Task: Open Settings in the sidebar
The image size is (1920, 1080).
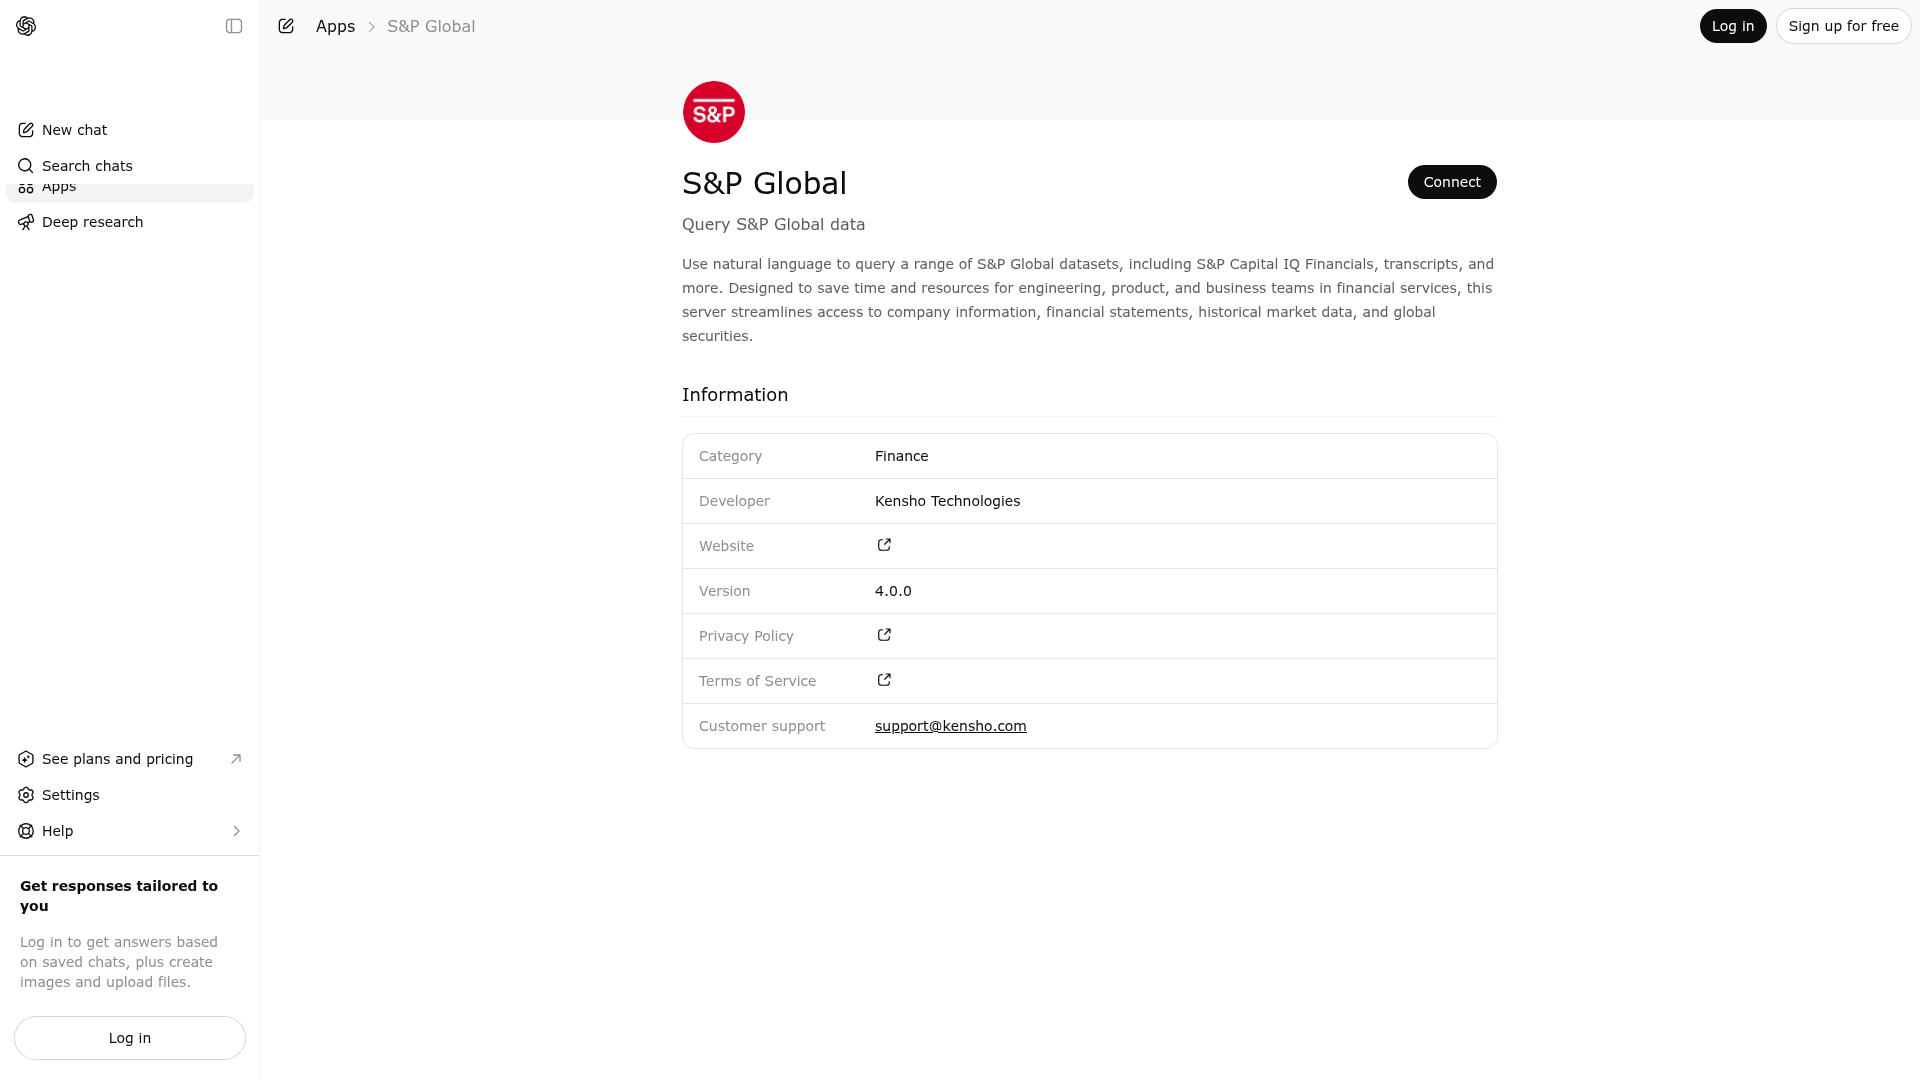Action: pos(130,795)
